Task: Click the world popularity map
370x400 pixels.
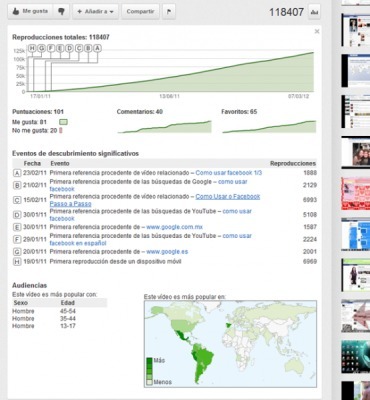Action: [x=230, y=344]
